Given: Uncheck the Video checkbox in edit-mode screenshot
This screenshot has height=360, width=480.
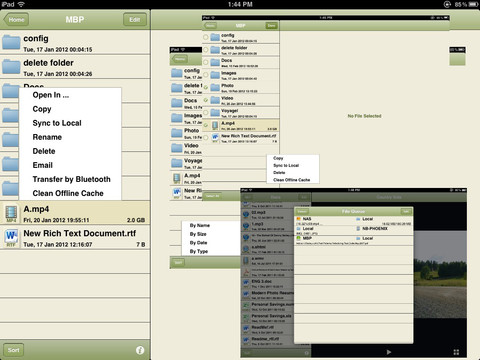Looking at the screenshot, I should coord(206,100).
